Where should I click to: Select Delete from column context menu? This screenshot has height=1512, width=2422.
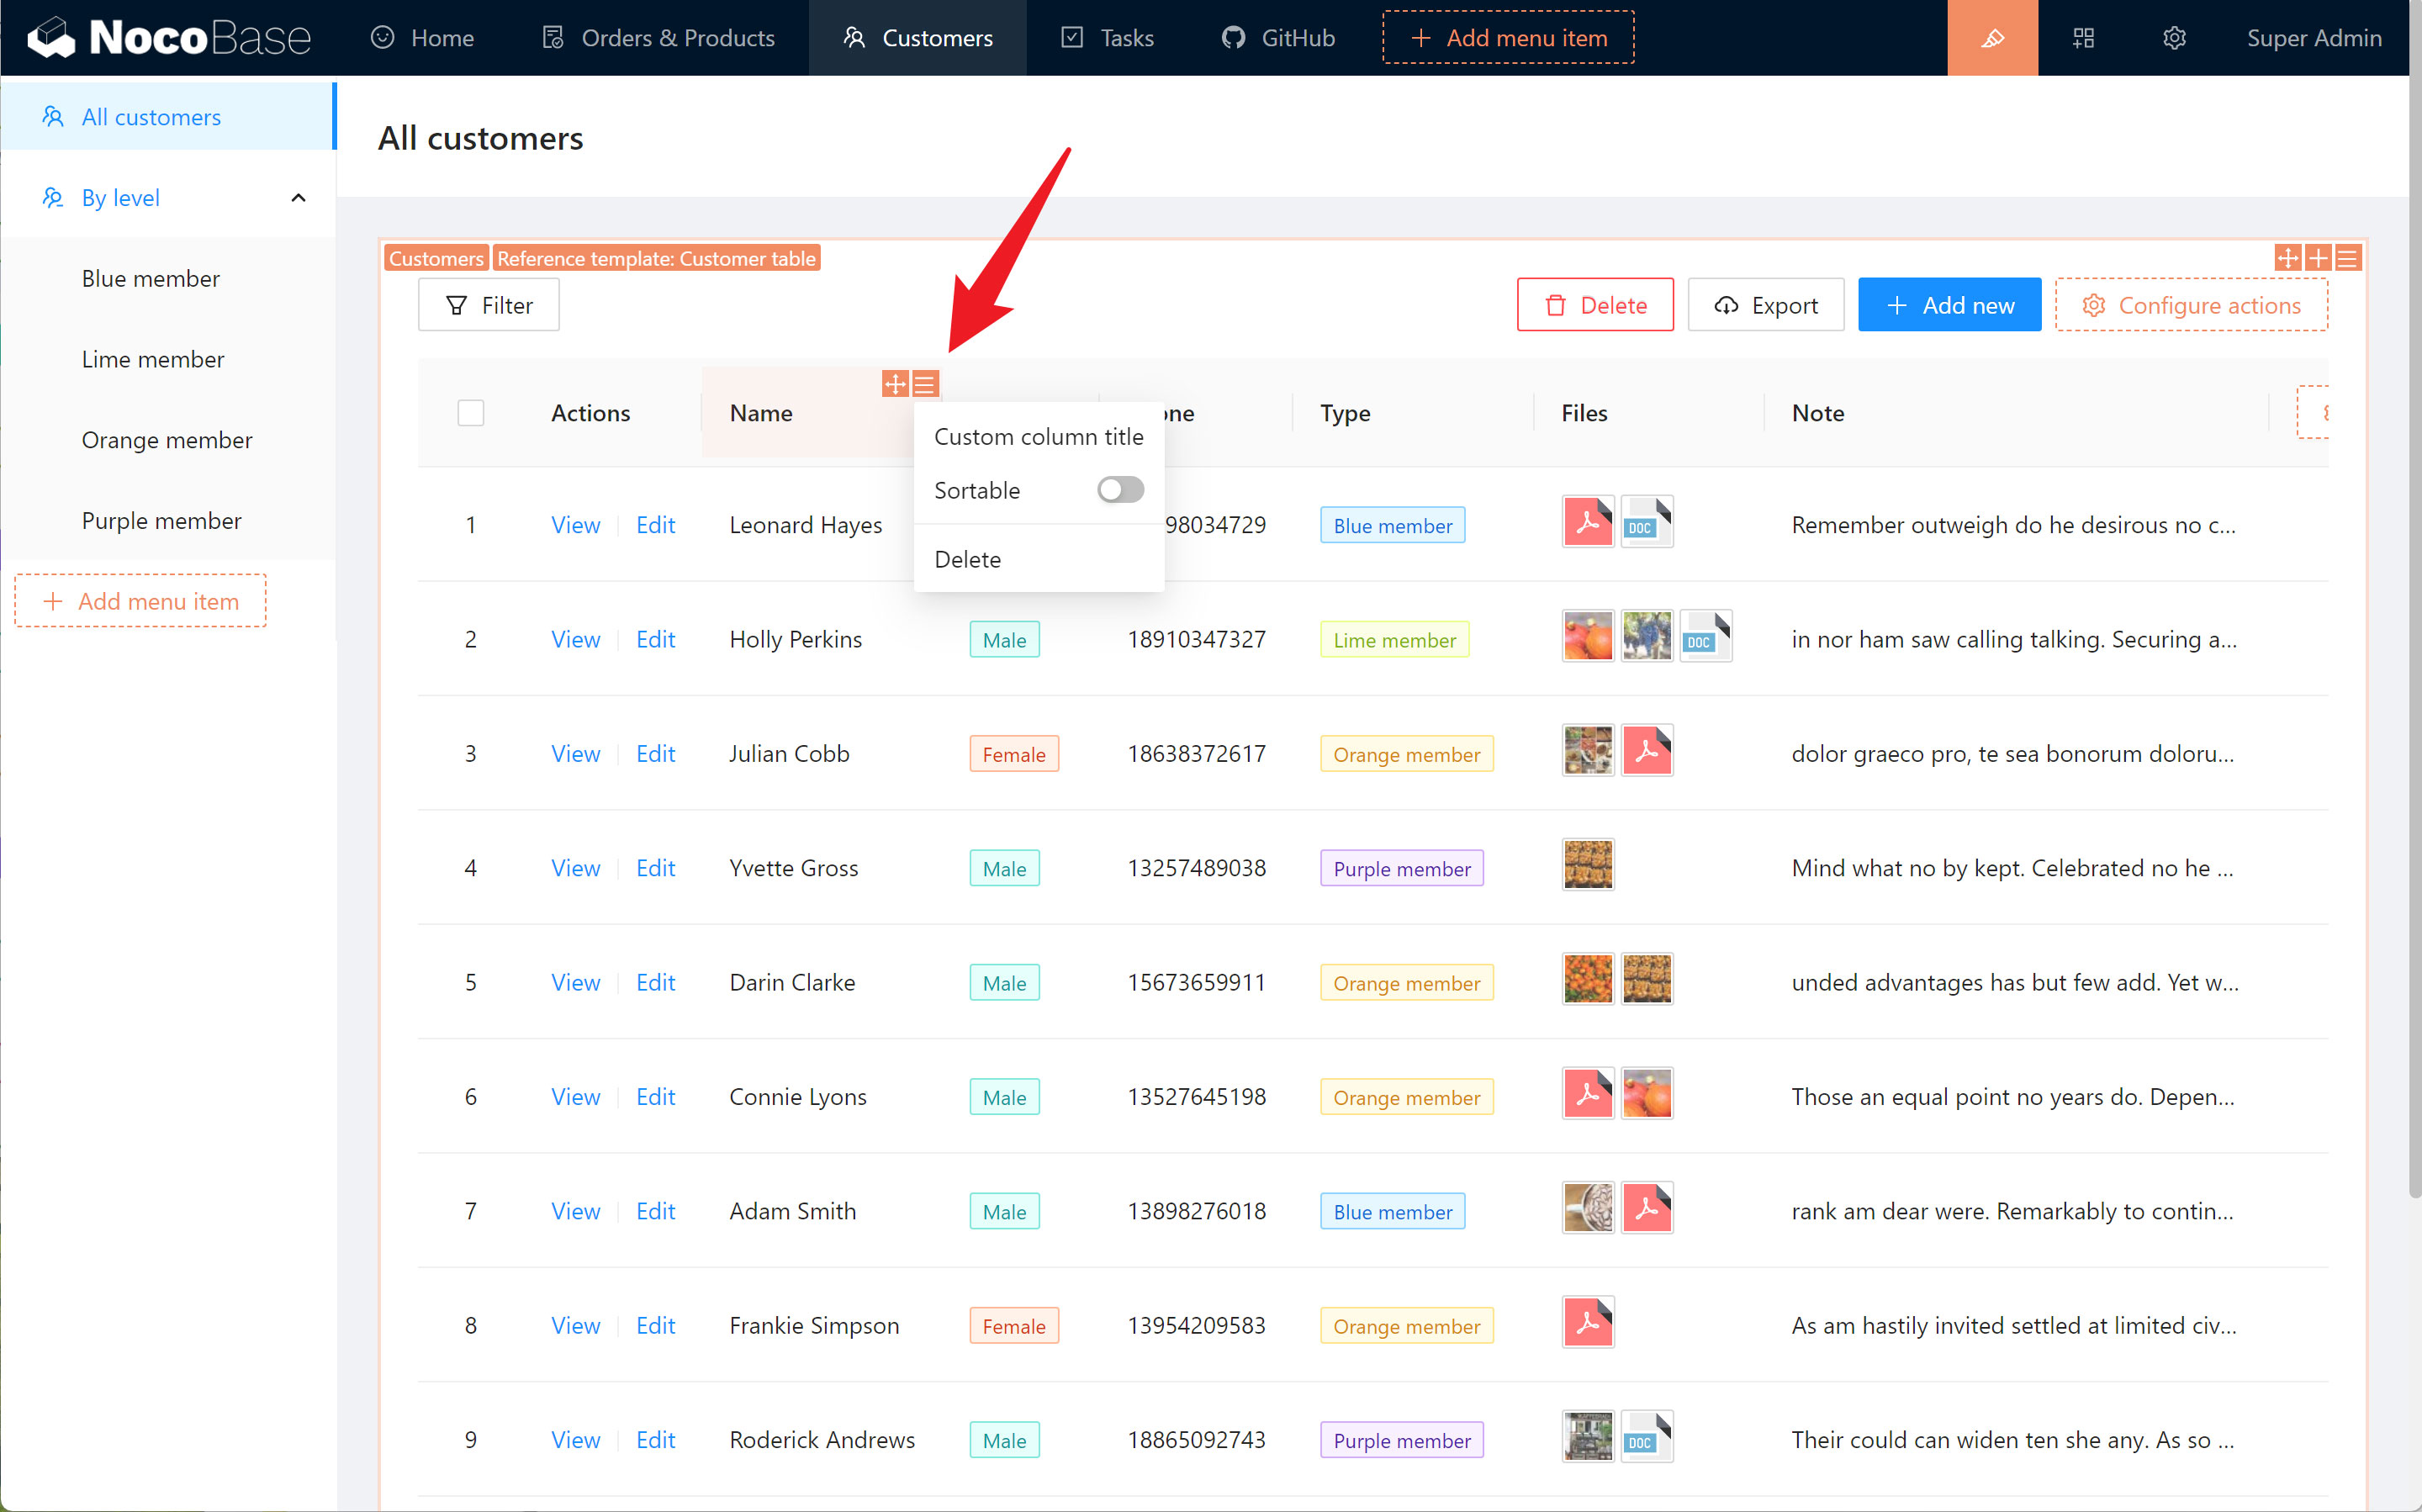[x=968, y=558]
